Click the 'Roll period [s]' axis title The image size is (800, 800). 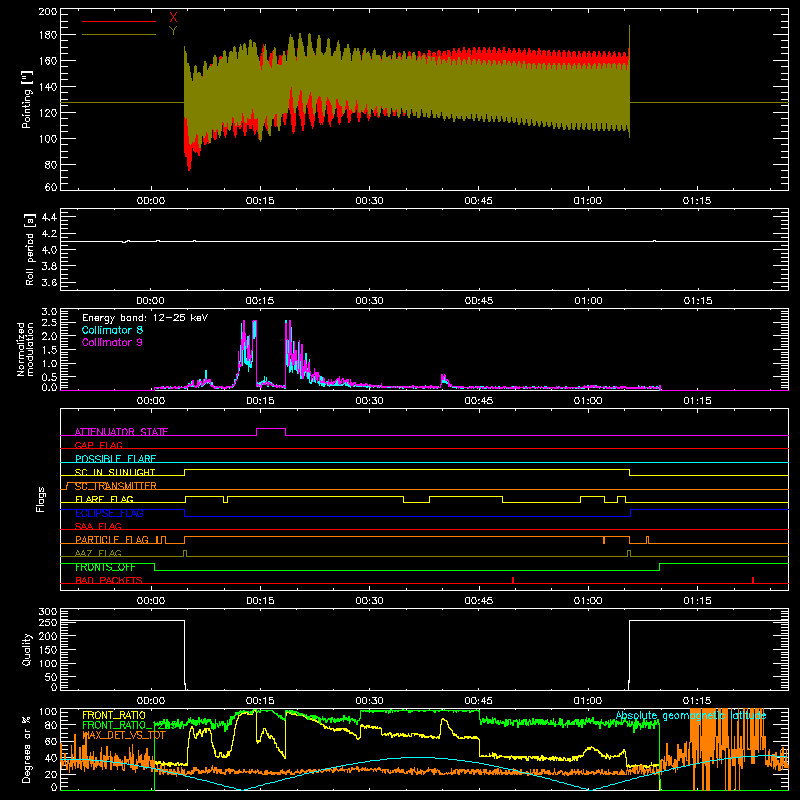pyautogui.click(x=29, y=249)
